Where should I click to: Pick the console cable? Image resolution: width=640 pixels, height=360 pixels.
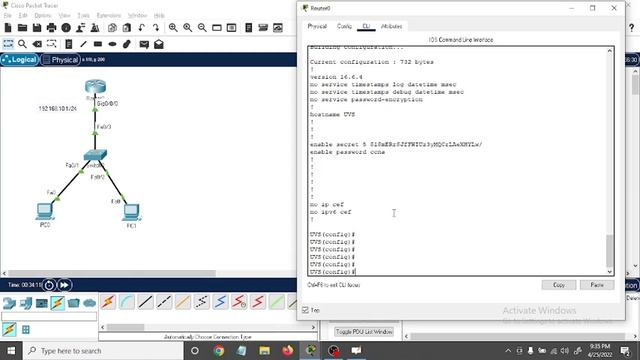coord(127,302)
